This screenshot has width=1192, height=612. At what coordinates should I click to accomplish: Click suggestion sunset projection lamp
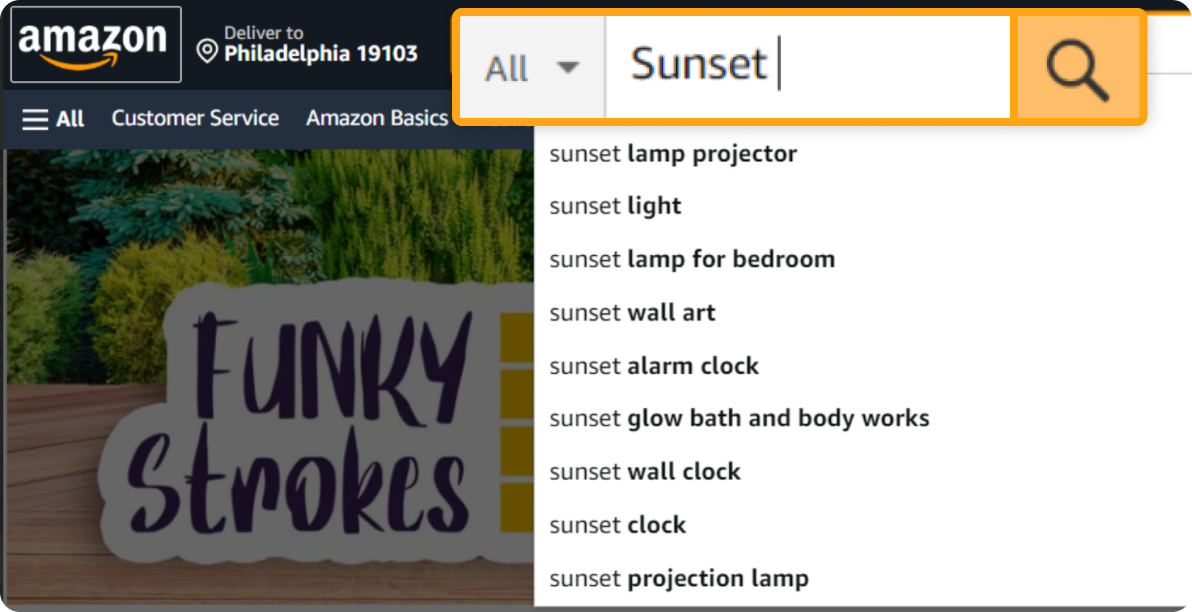pos(678,578)
